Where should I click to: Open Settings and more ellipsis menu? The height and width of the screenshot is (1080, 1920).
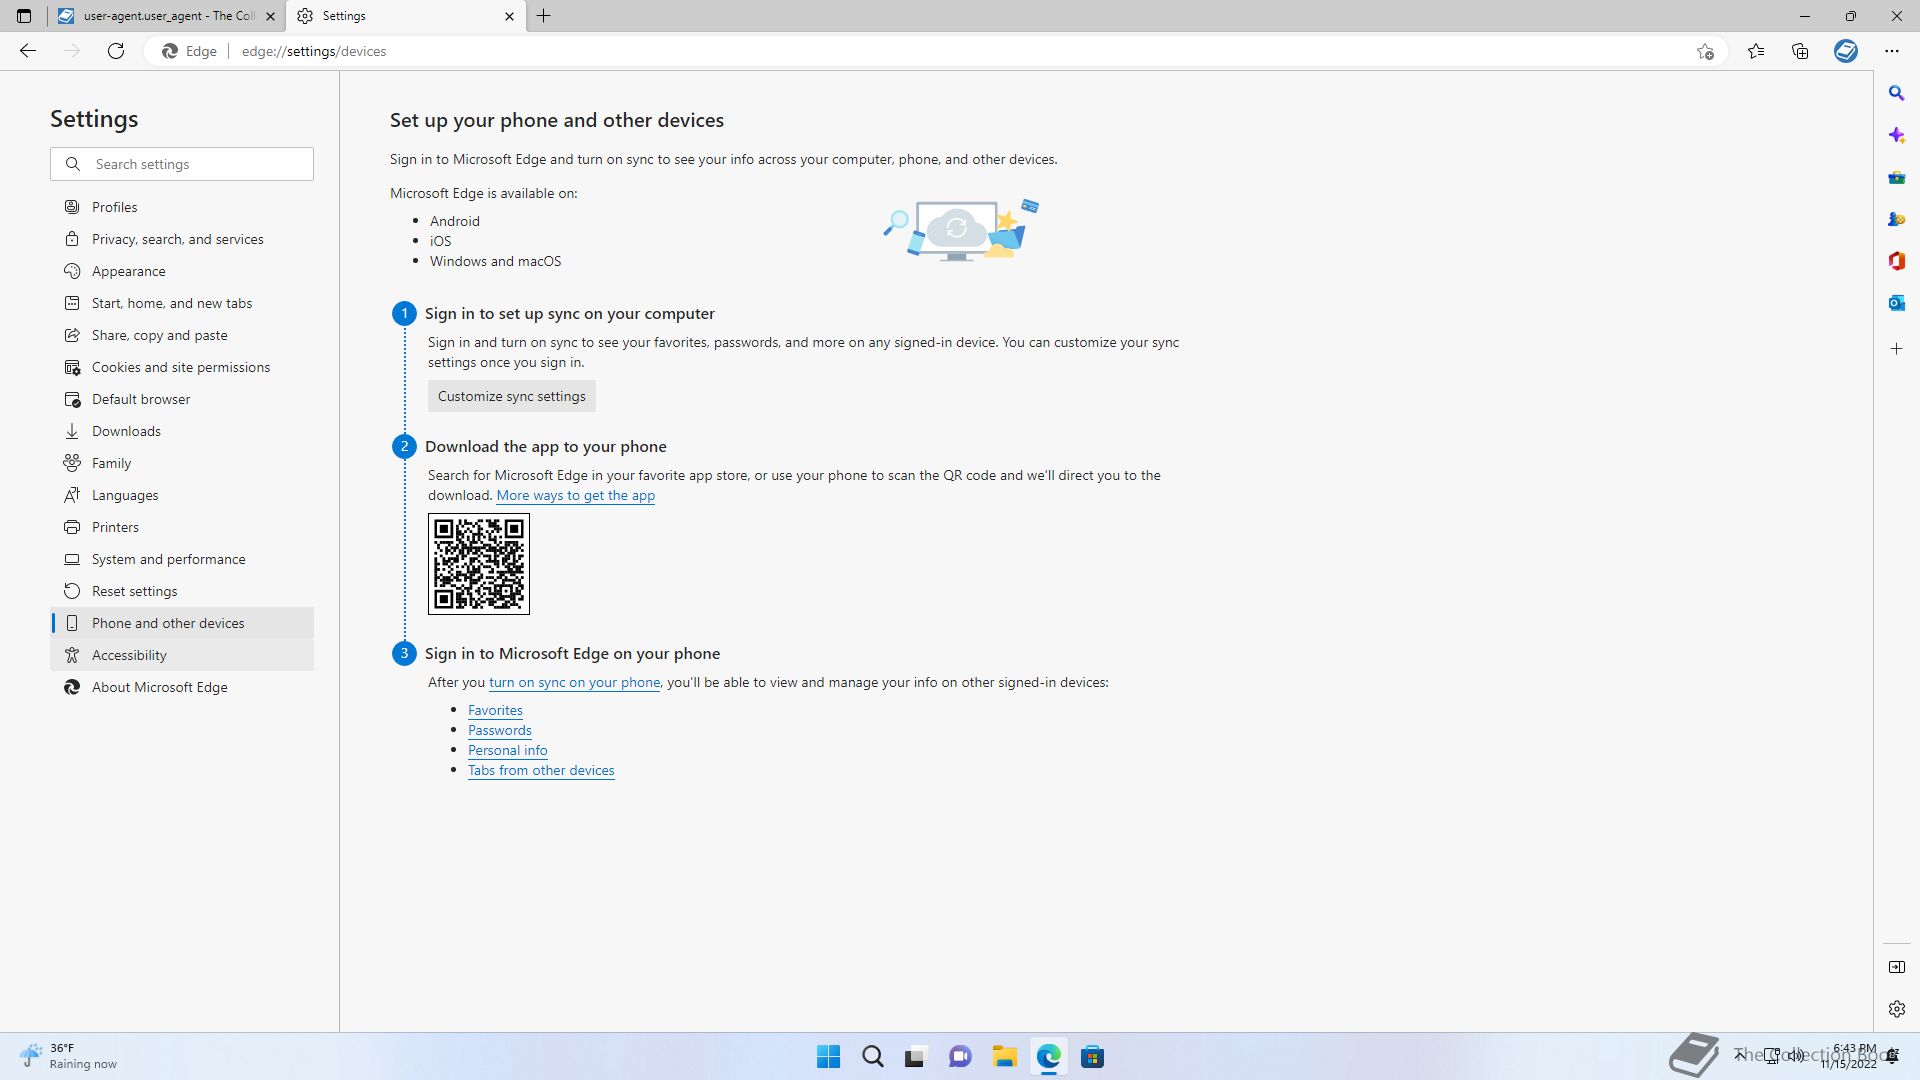pyautogui.click(x=1891, y=51)
